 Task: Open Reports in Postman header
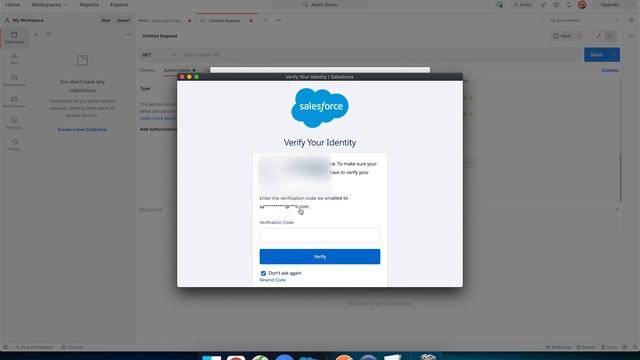coord(89,5)
